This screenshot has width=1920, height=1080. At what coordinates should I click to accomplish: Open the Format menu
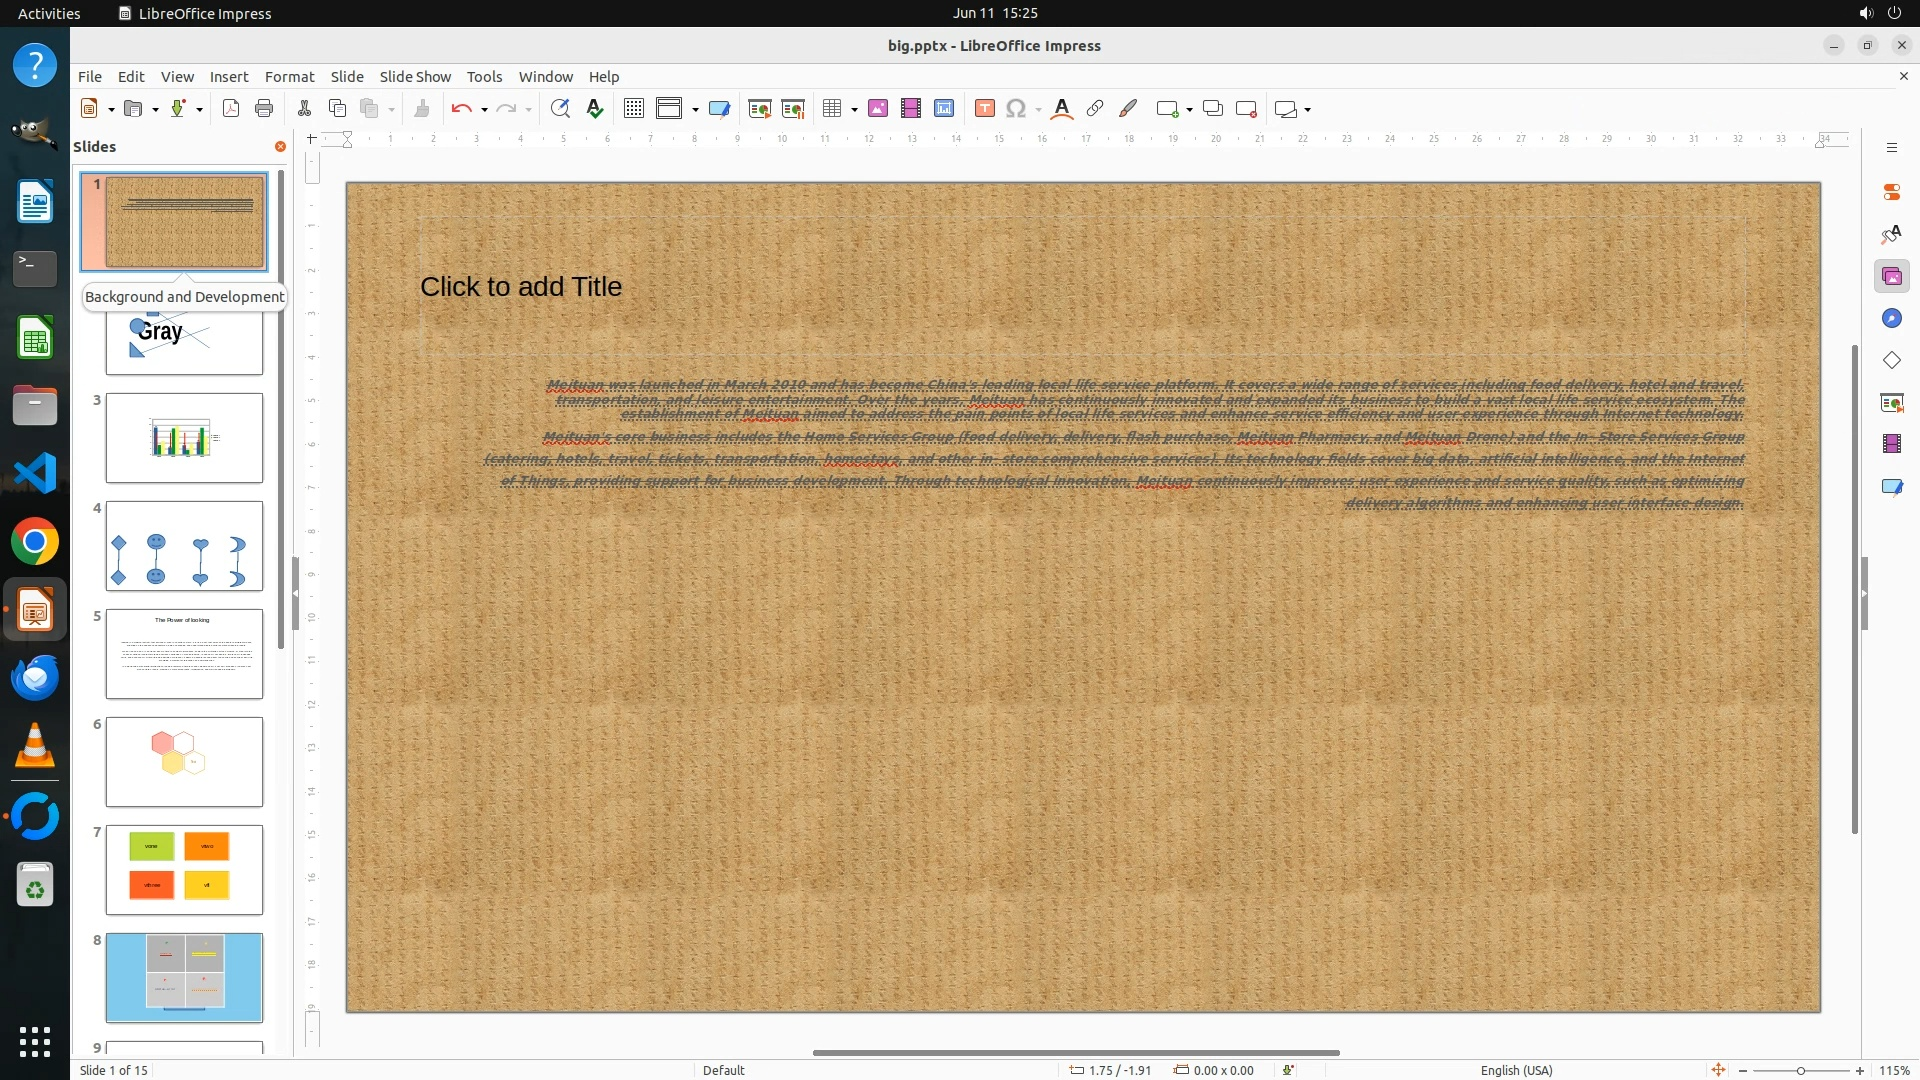point(289,76)
